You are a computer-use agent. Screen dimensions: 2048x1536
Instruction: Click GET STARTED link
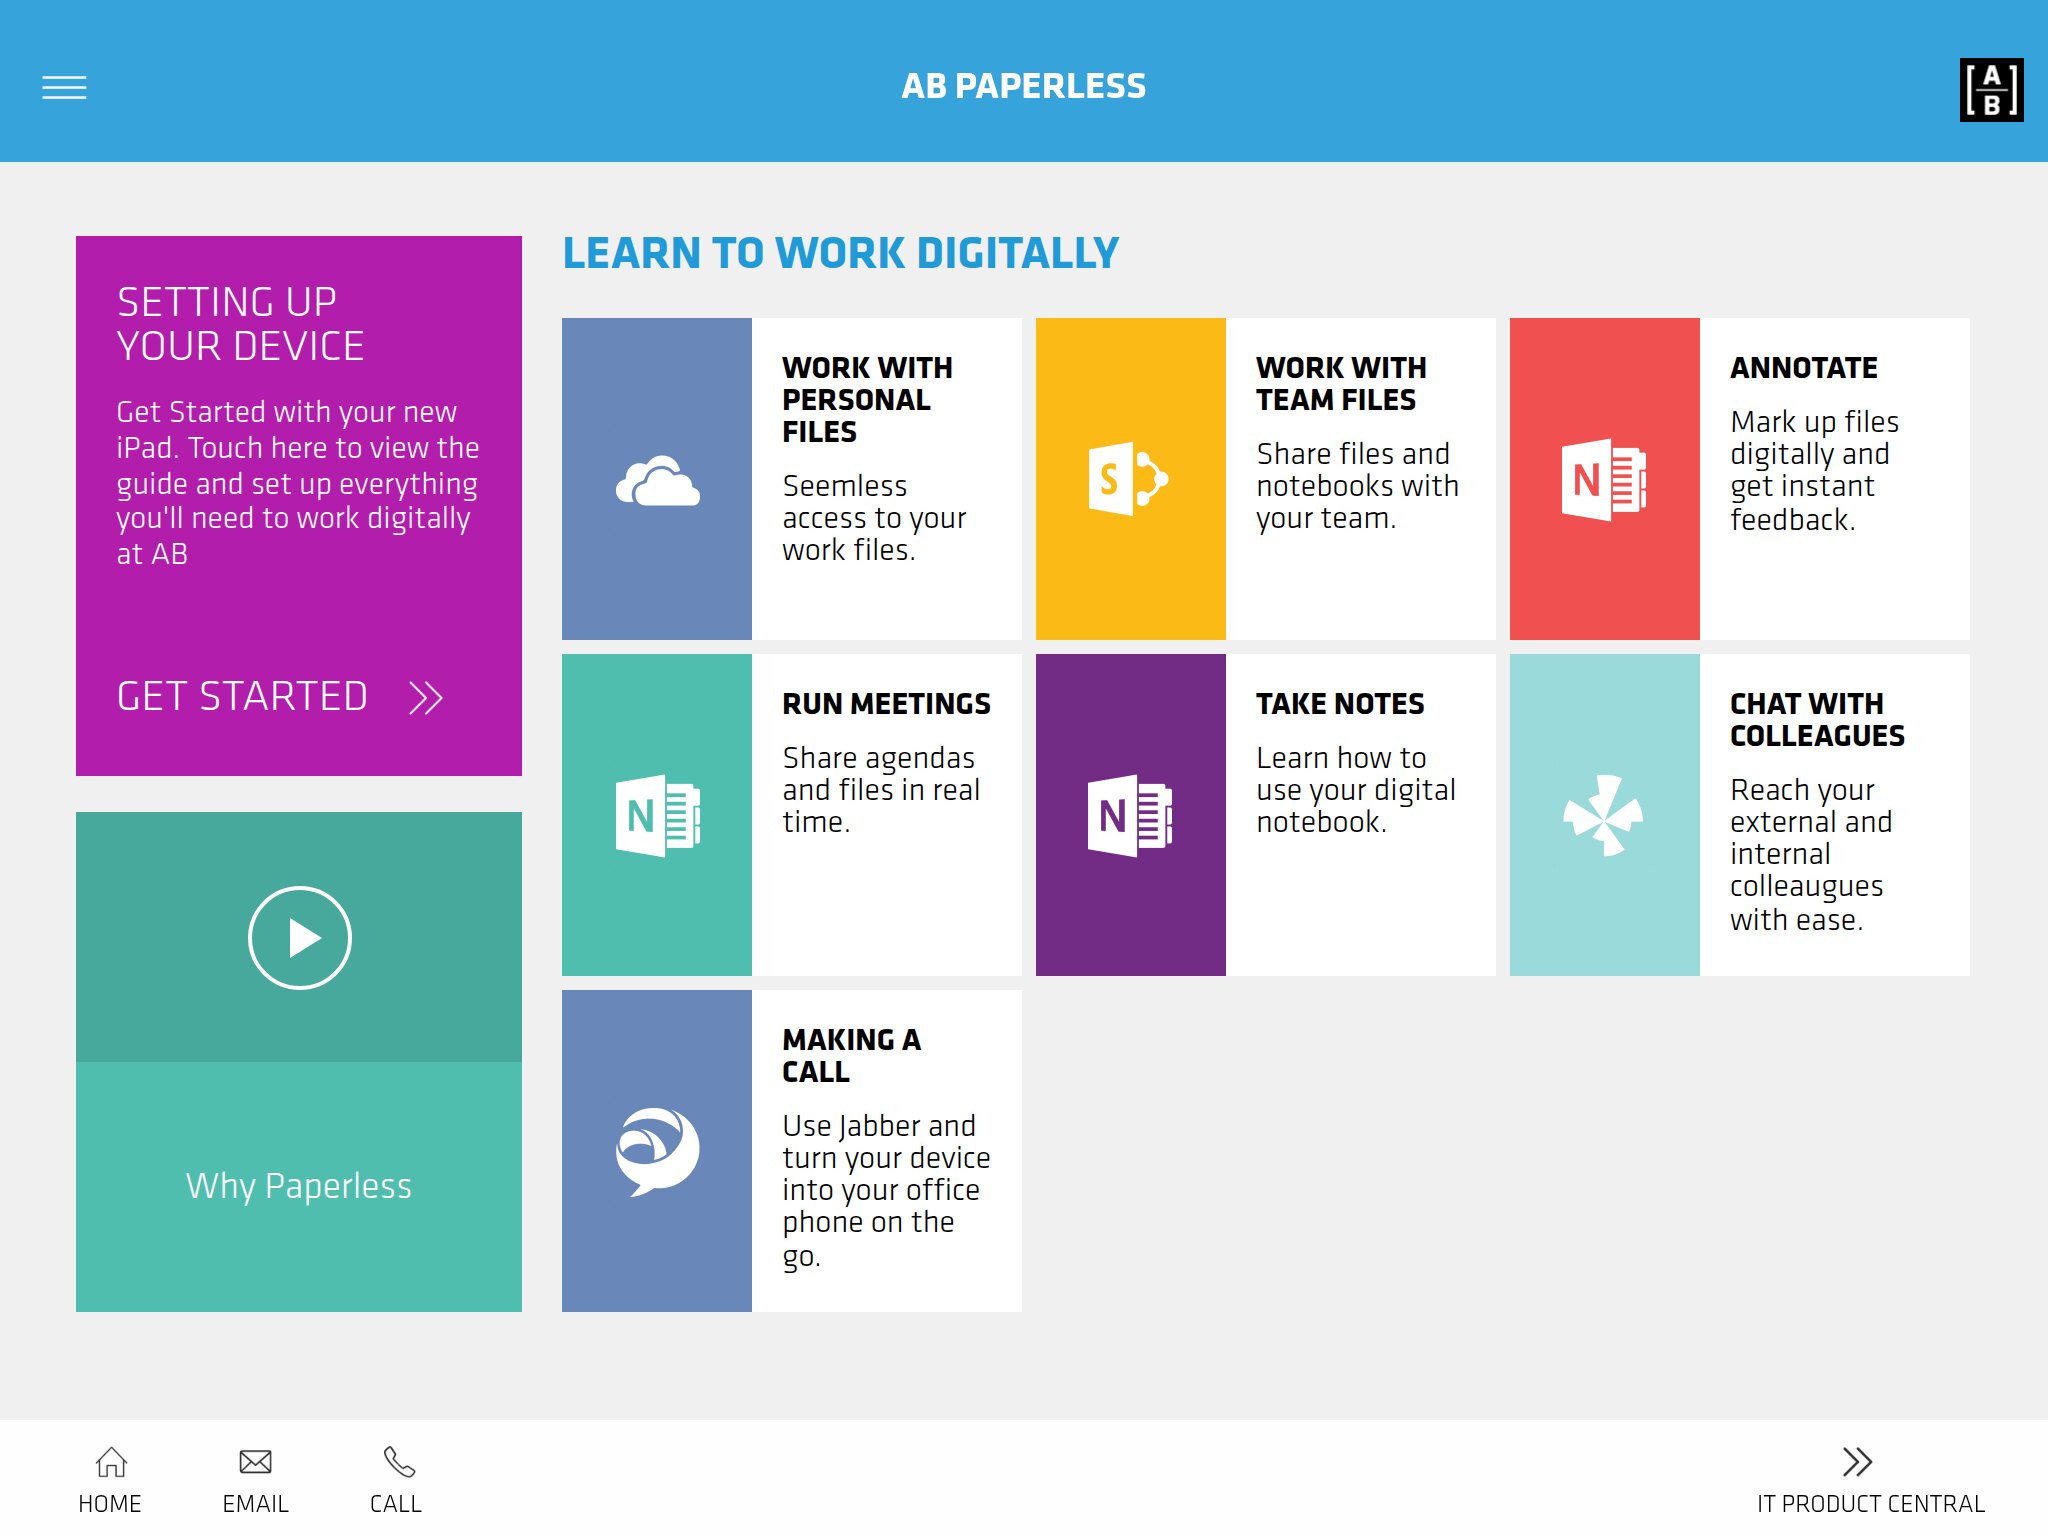click(242, 696)
